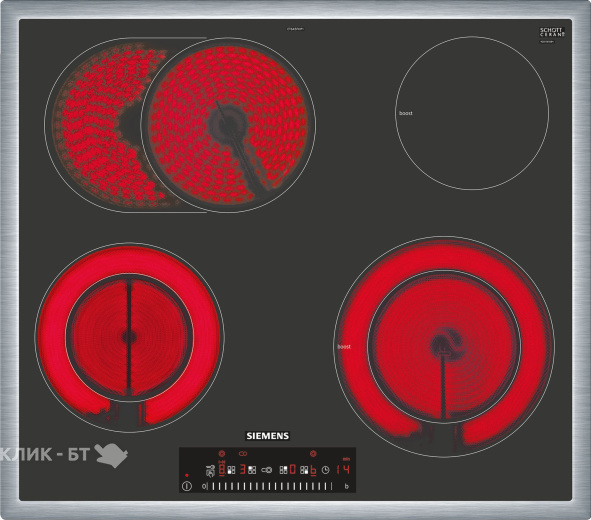Tap the timer display showing 14
Screen dimensions: 591x520
coord(343,470)
